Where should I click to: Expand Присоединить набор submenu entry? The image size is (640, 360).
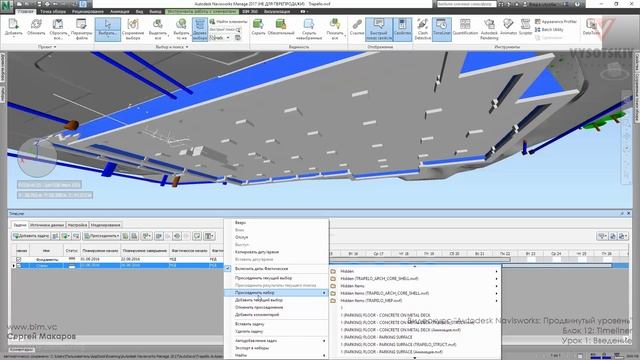(x=276, y=293)
